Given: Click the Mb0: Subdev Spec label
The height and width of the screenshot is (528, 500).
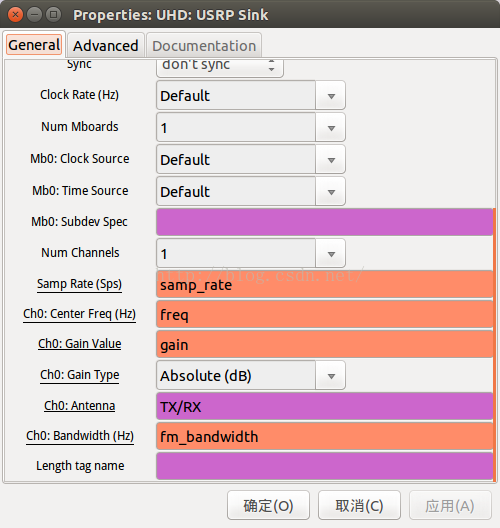Looking at the screenshot, I should point(79,222).
